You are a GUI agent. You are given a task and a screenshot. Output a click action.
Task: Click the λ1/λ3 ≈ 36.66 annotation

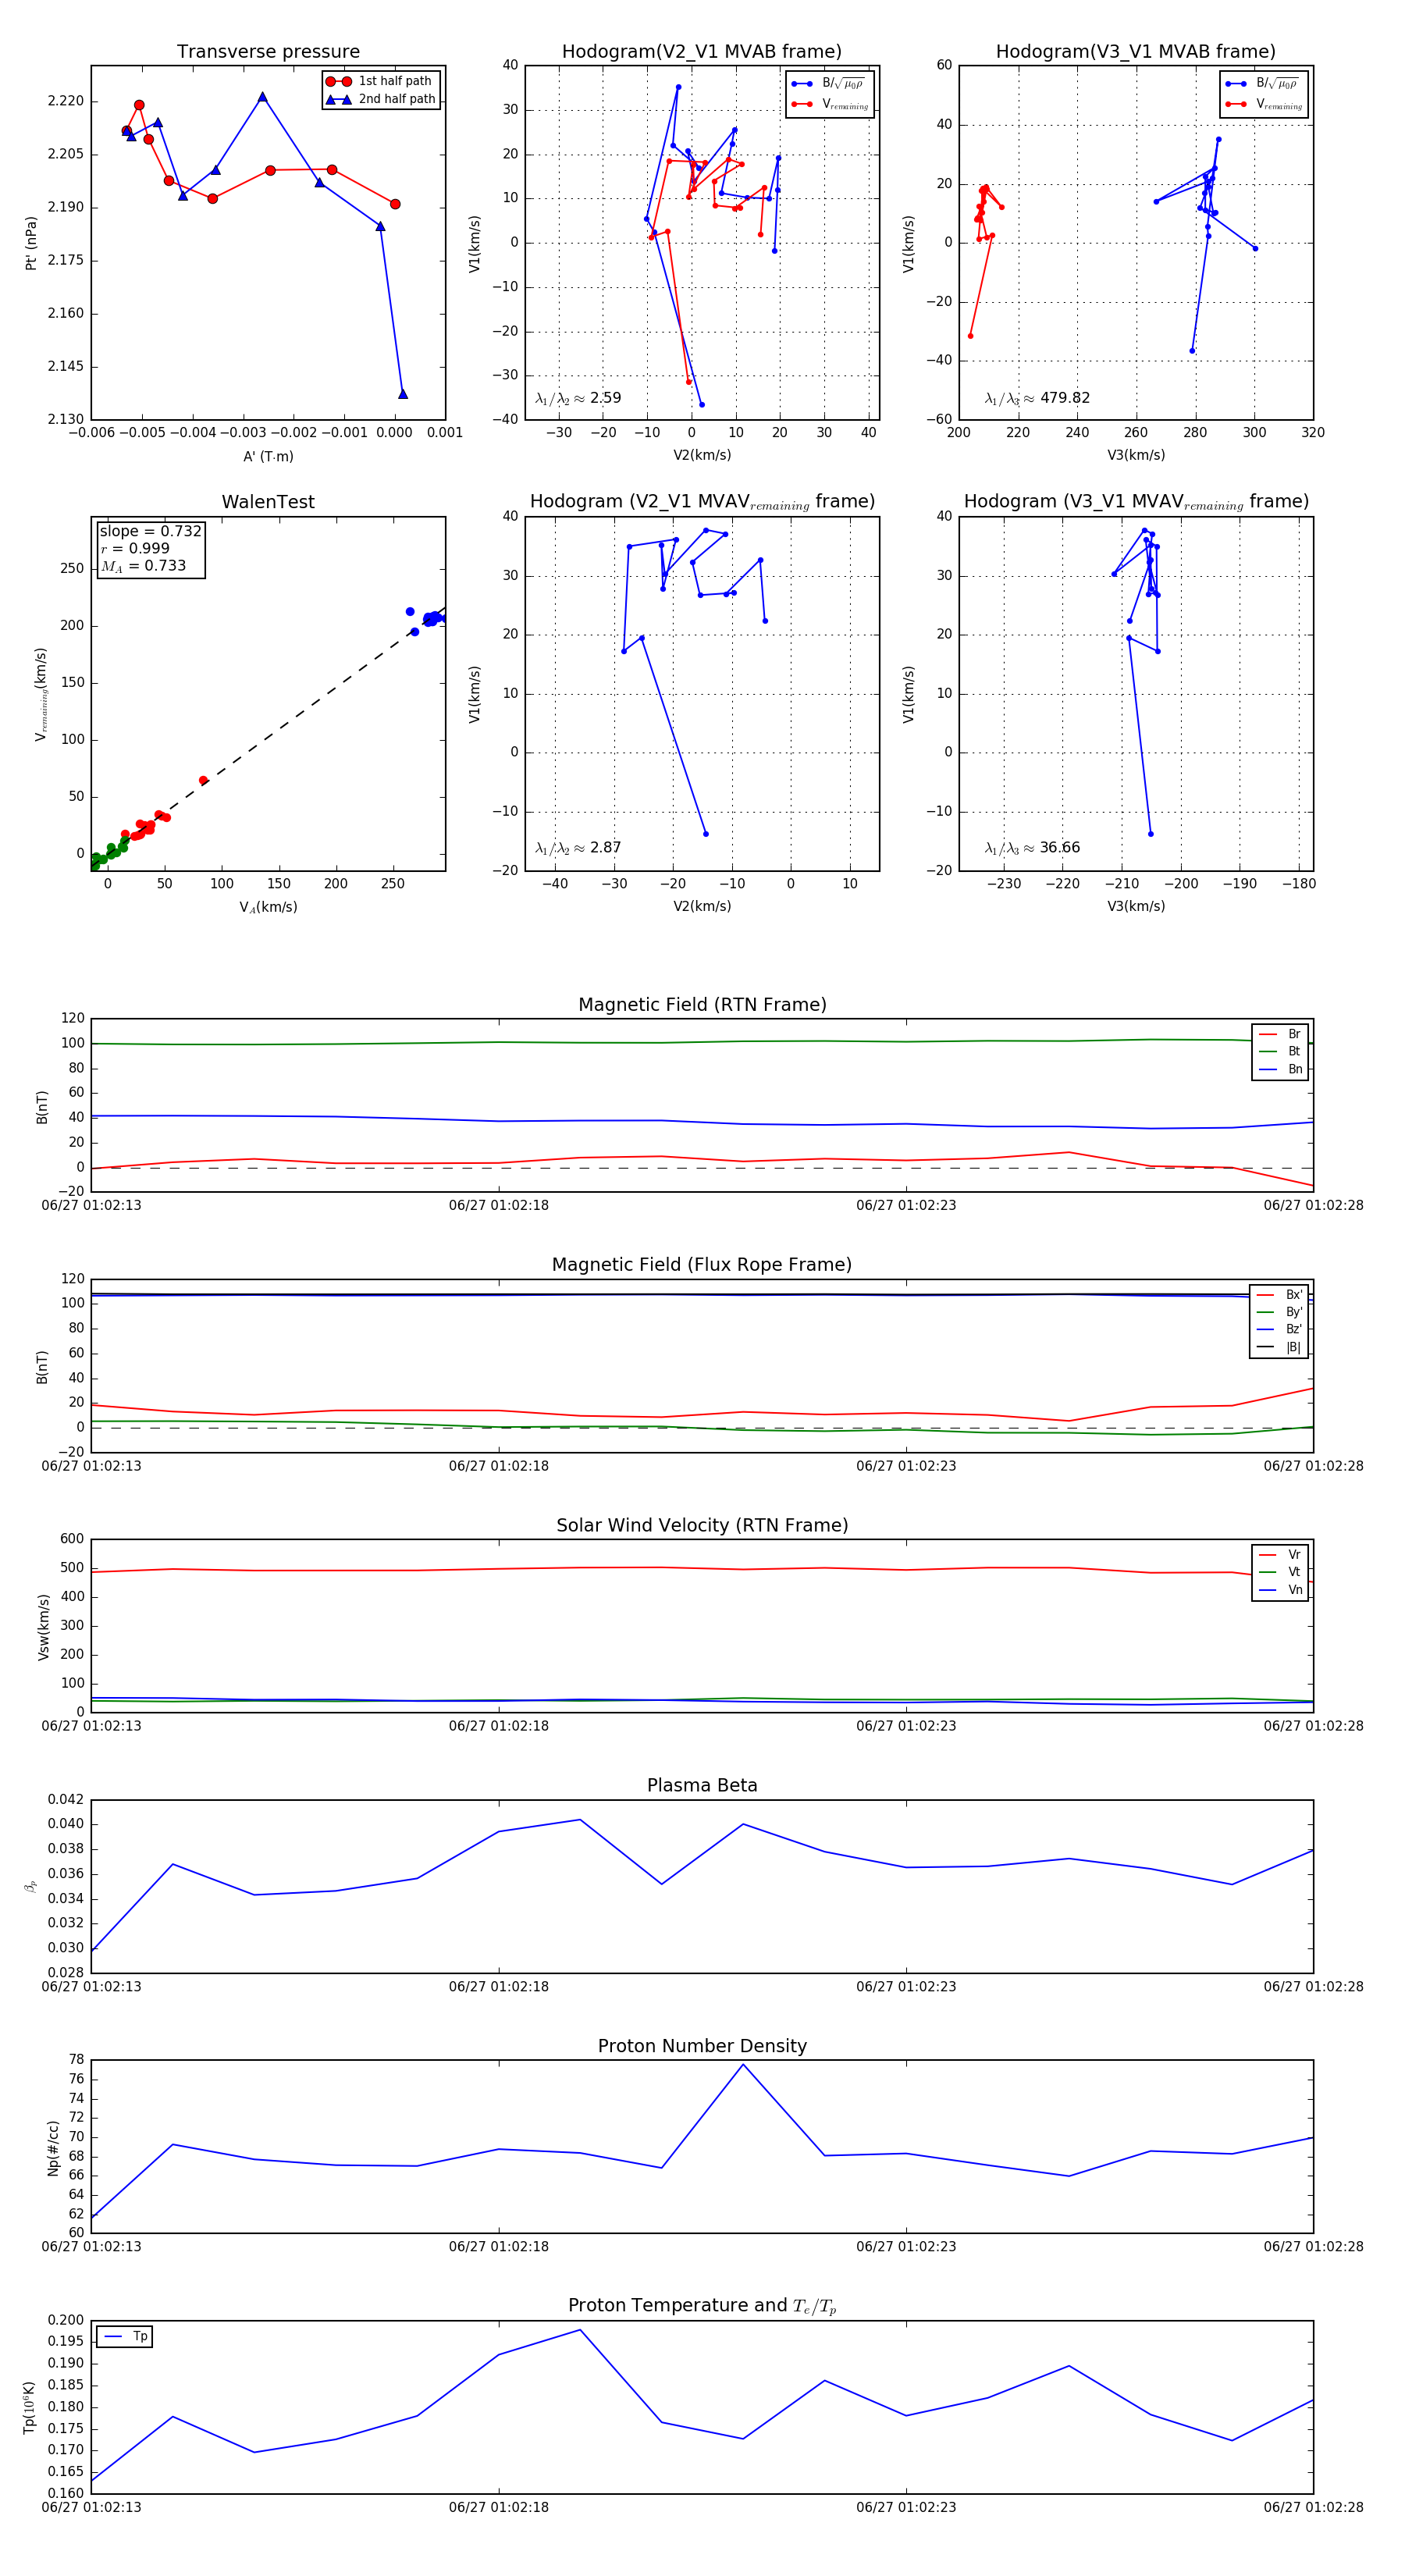point(1032,848)
